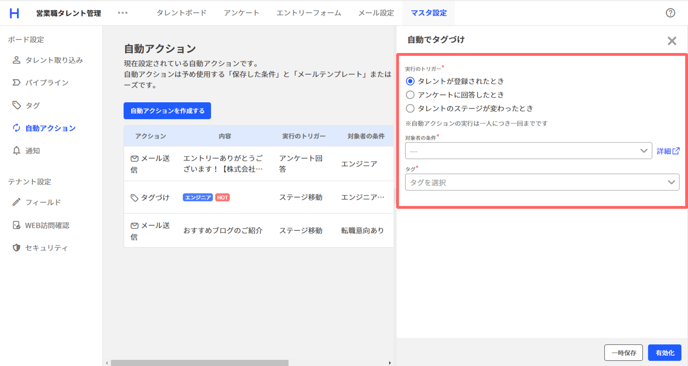The image size is (688, 366).
Task: Select タレントが登録されたとき radio option
Action: click(x=410, y=81)
